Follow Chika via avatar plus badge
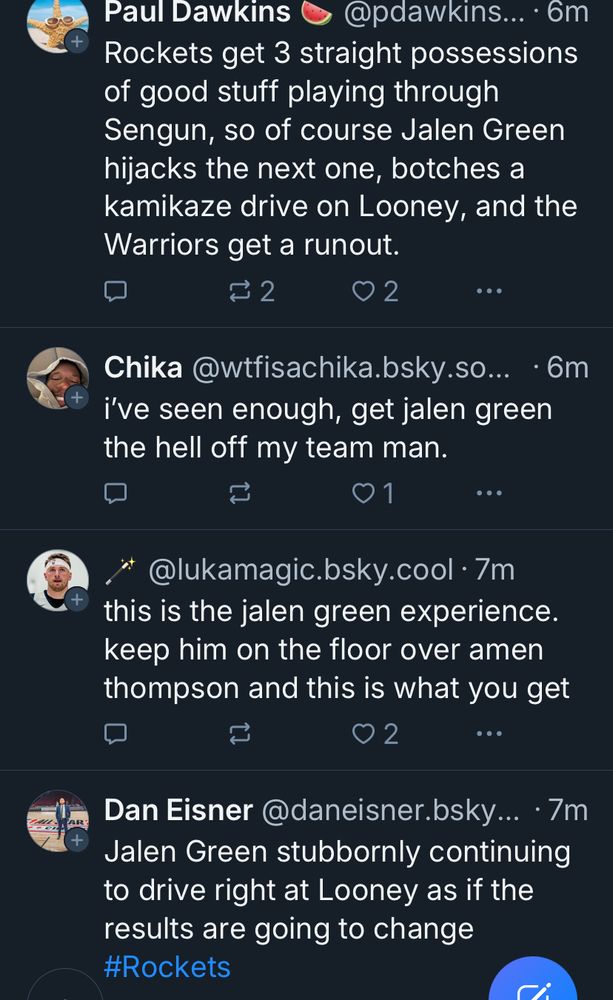This screenshot has width=613, height=1000. (x=77, y=398)
